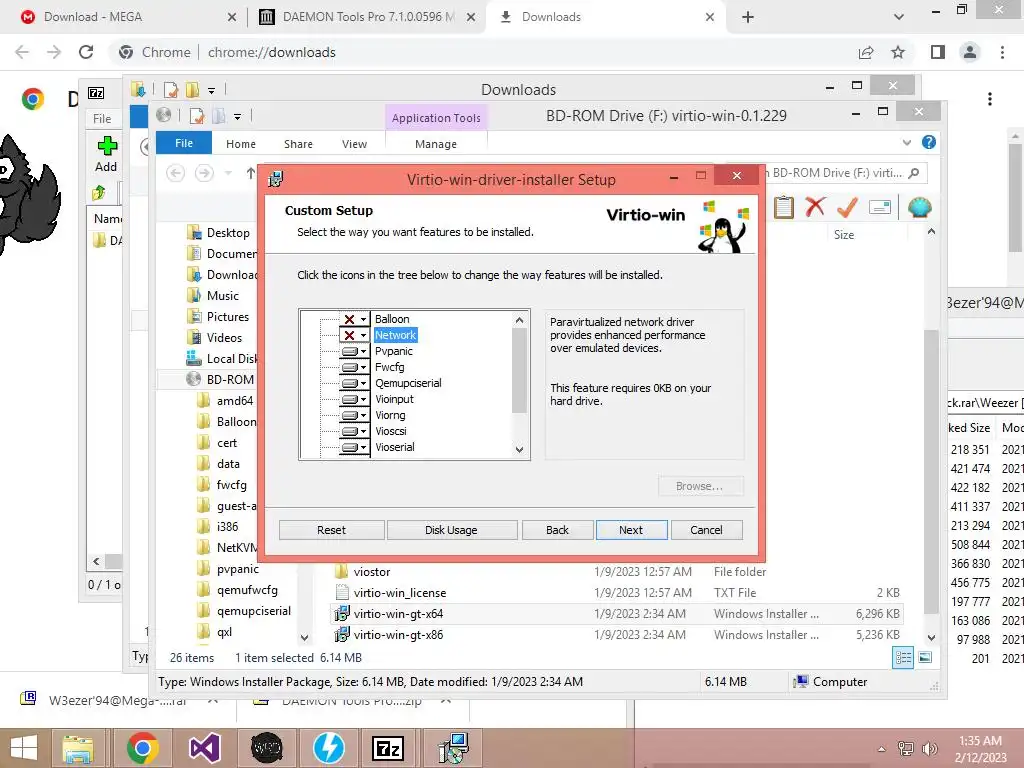Click the Back button in setup
Screen dimensions: 1024x768
(x=557, y=530)
